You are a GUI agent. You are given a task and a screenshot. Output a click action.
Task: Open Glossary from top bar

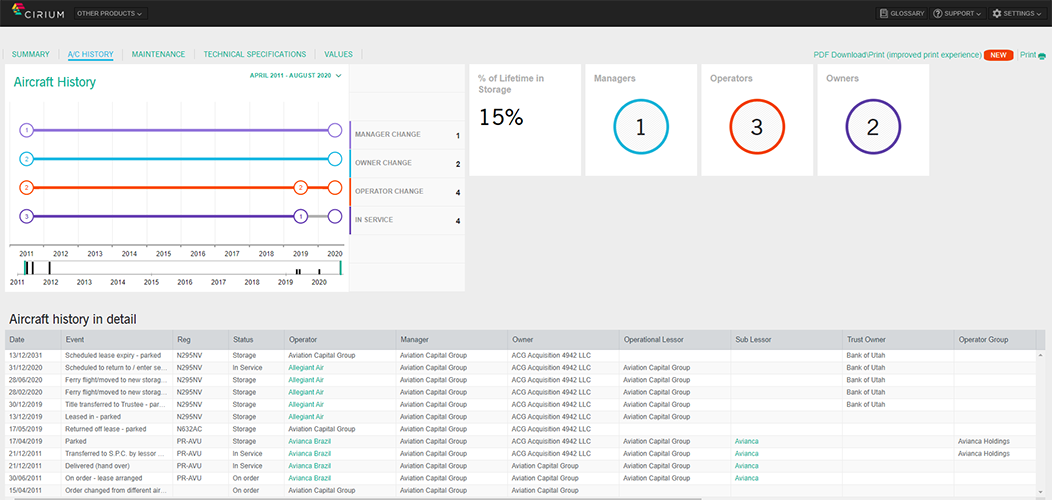tap(902, 13)
